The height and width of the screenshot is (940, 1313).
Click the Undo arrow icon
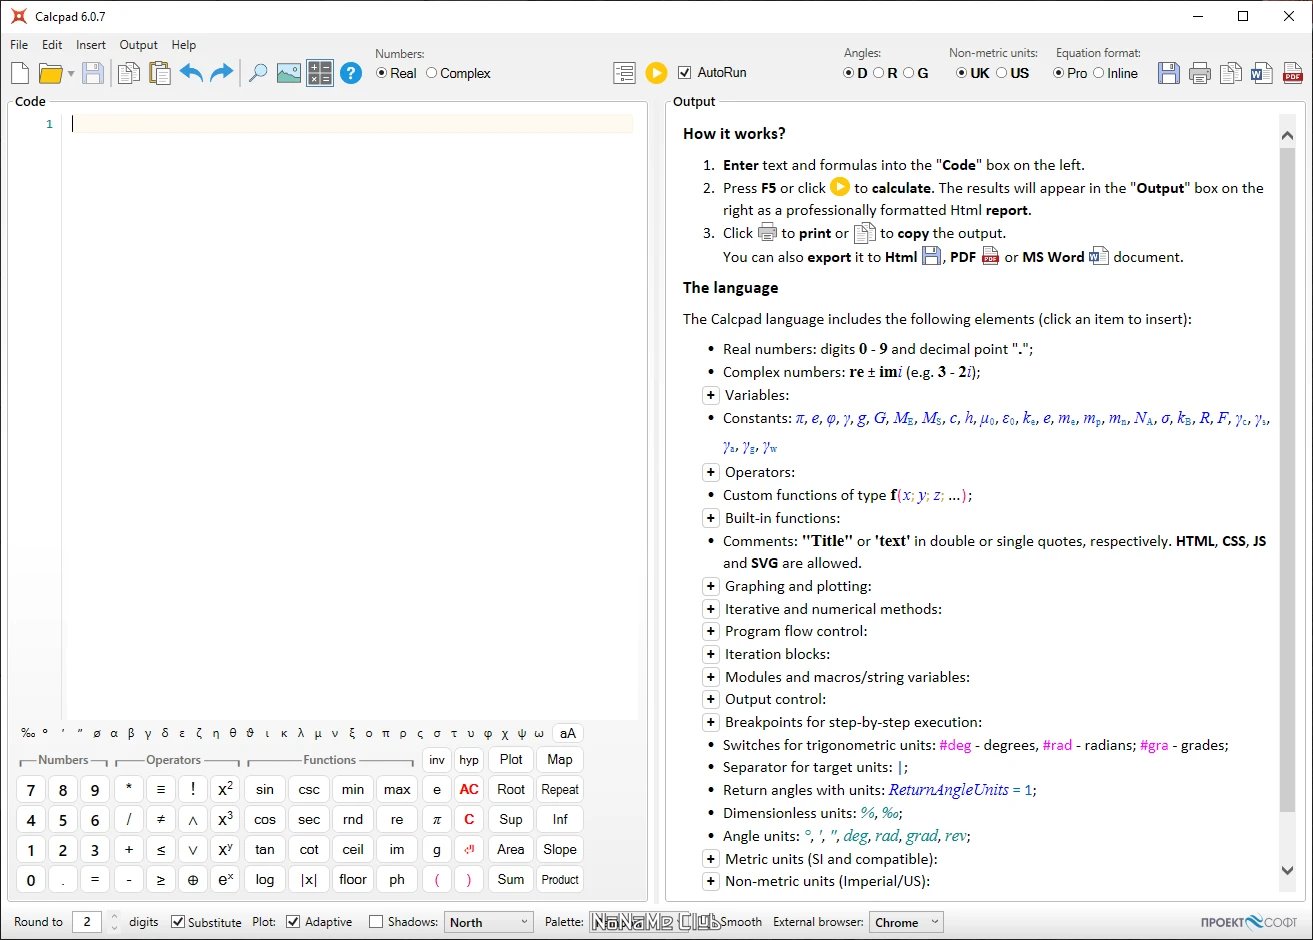(191, 73)
